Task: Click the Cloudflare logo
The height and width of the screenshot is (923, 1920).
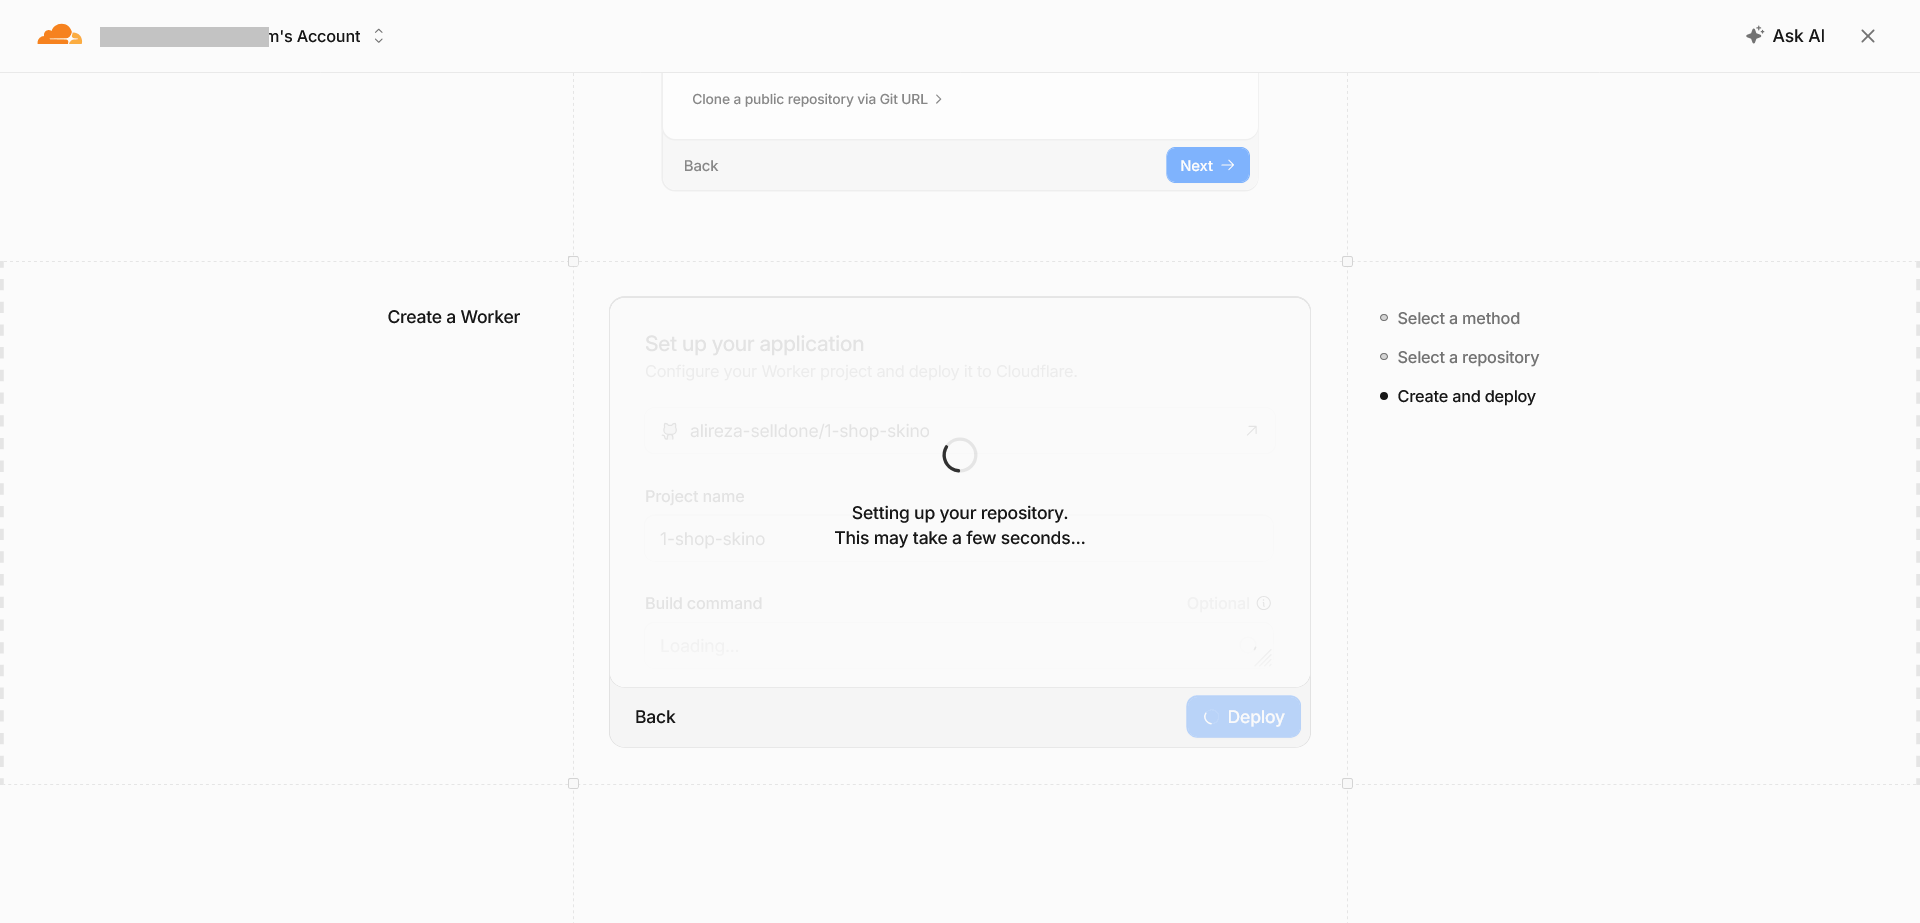Action: 60,35
